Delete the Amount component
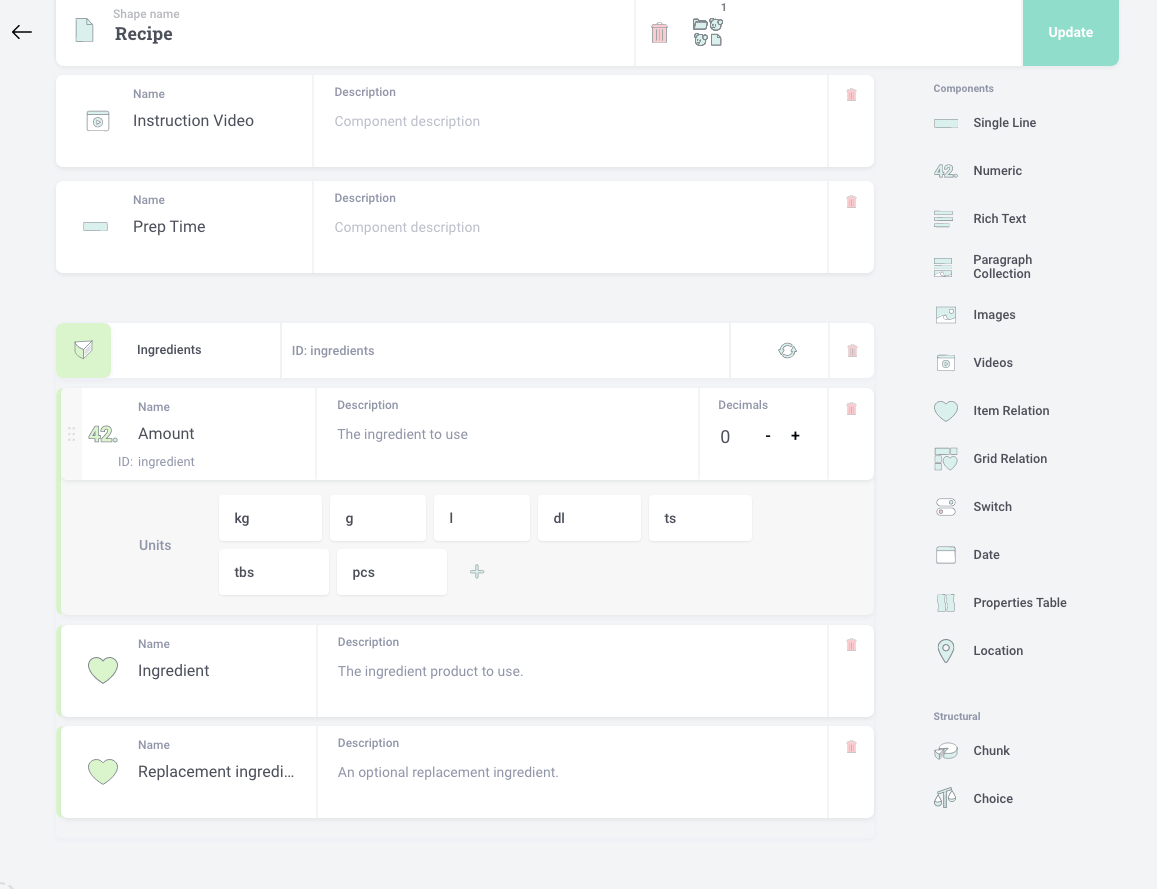Image resolution: width=1157 pixels, height=889 pixels. coord(851,409)
